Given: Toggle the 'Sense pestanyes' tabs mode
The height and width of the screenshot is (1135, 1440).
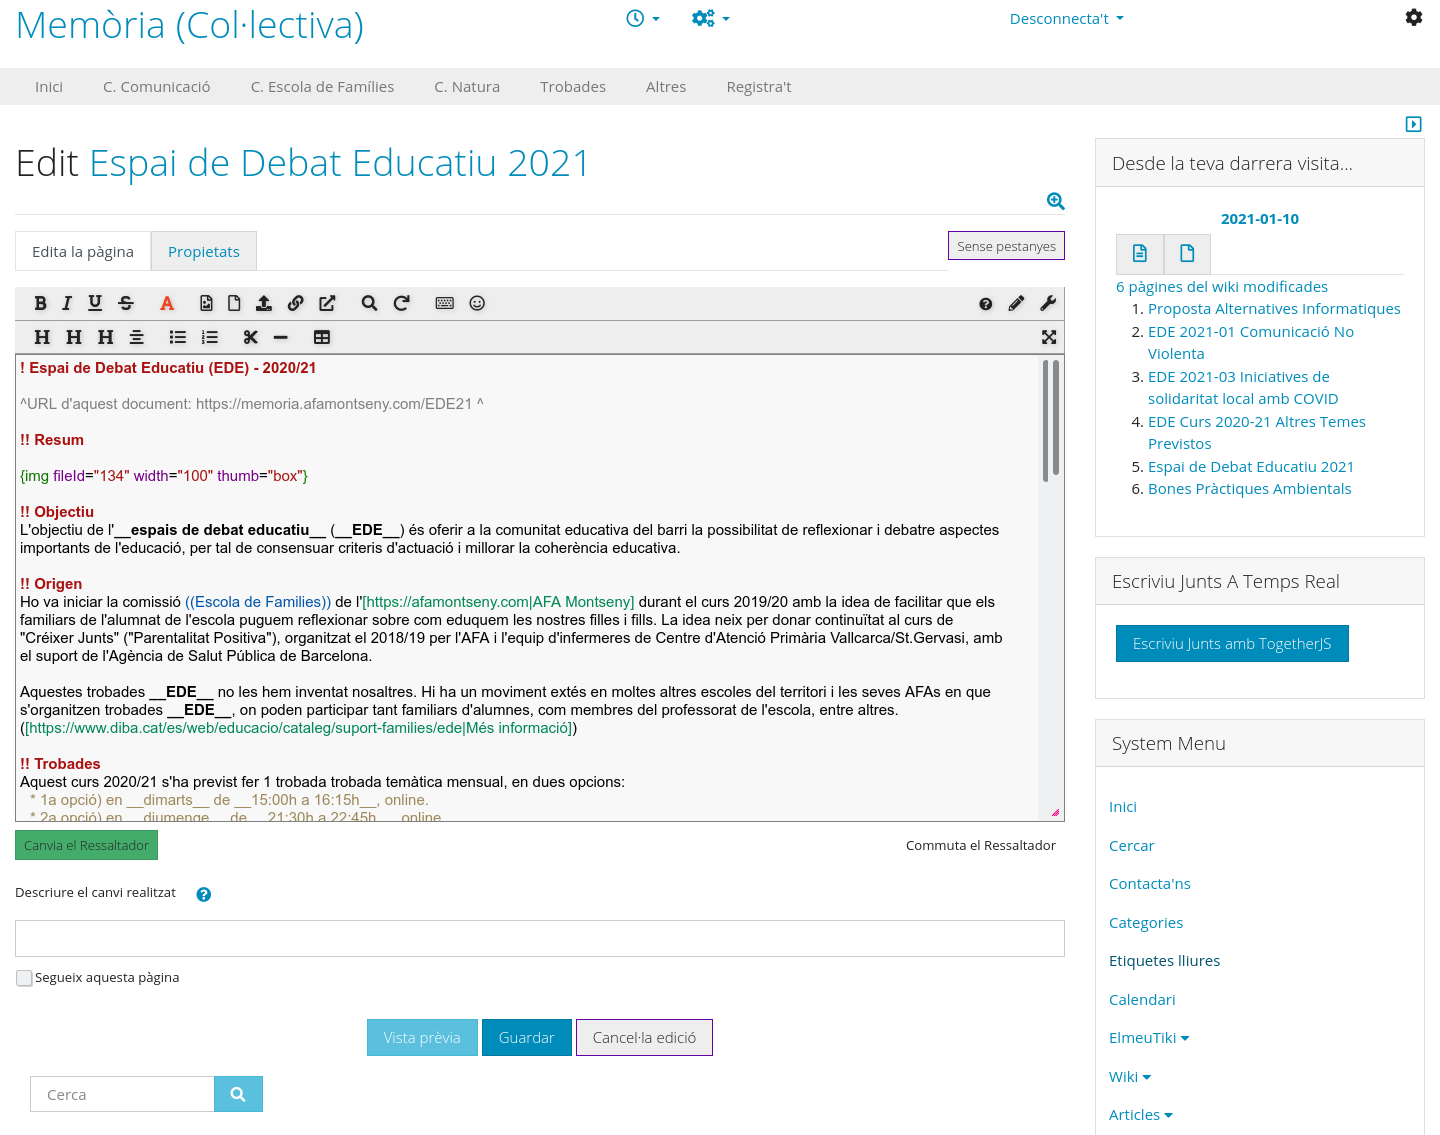Looking at the screenshot, I should 1006,246.
